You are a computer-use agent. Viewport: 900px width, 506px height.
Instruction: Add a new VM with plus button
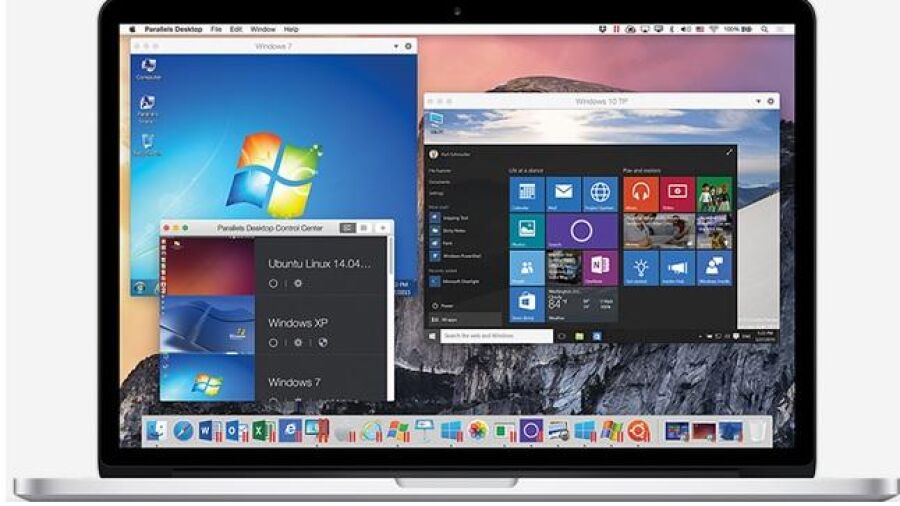(x=383, y=228)
